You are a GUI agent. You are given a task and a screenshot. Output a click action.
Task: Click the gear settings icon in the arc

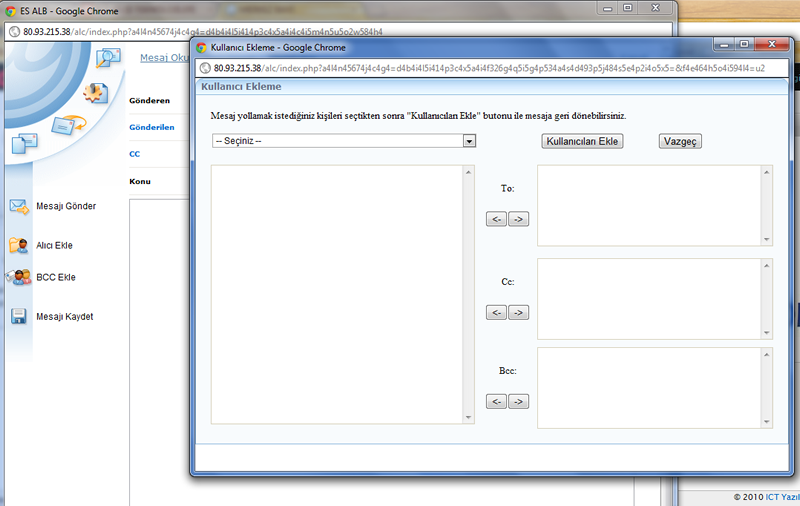click(95, 93)
